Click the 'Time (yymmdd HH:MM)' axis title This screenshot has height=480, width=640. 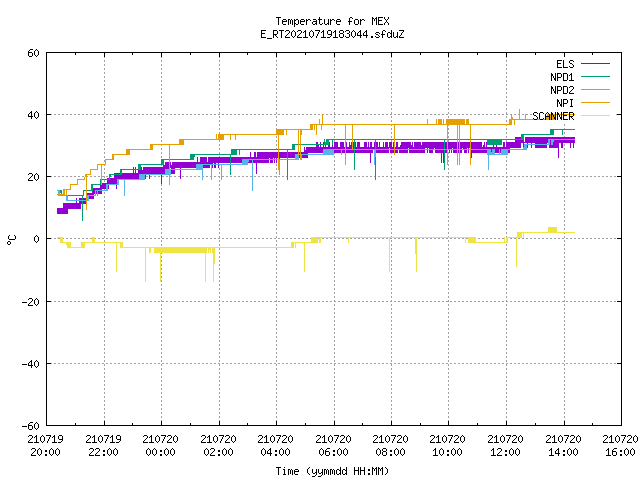[332, 471]
